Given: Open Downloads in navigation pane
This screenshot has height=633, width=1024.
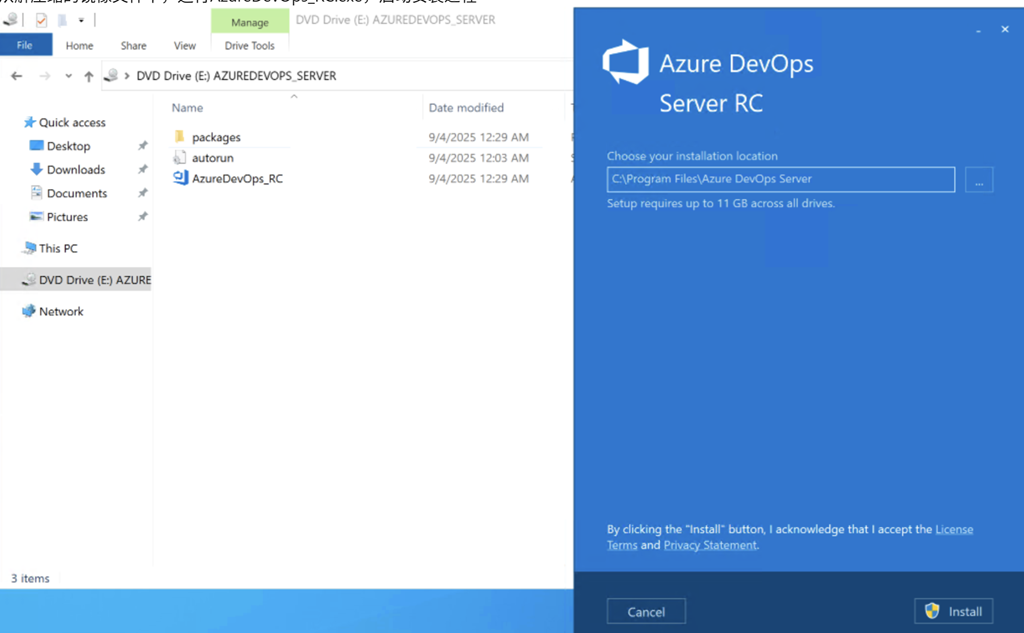Looking at the screenshot, I should 76,169.
